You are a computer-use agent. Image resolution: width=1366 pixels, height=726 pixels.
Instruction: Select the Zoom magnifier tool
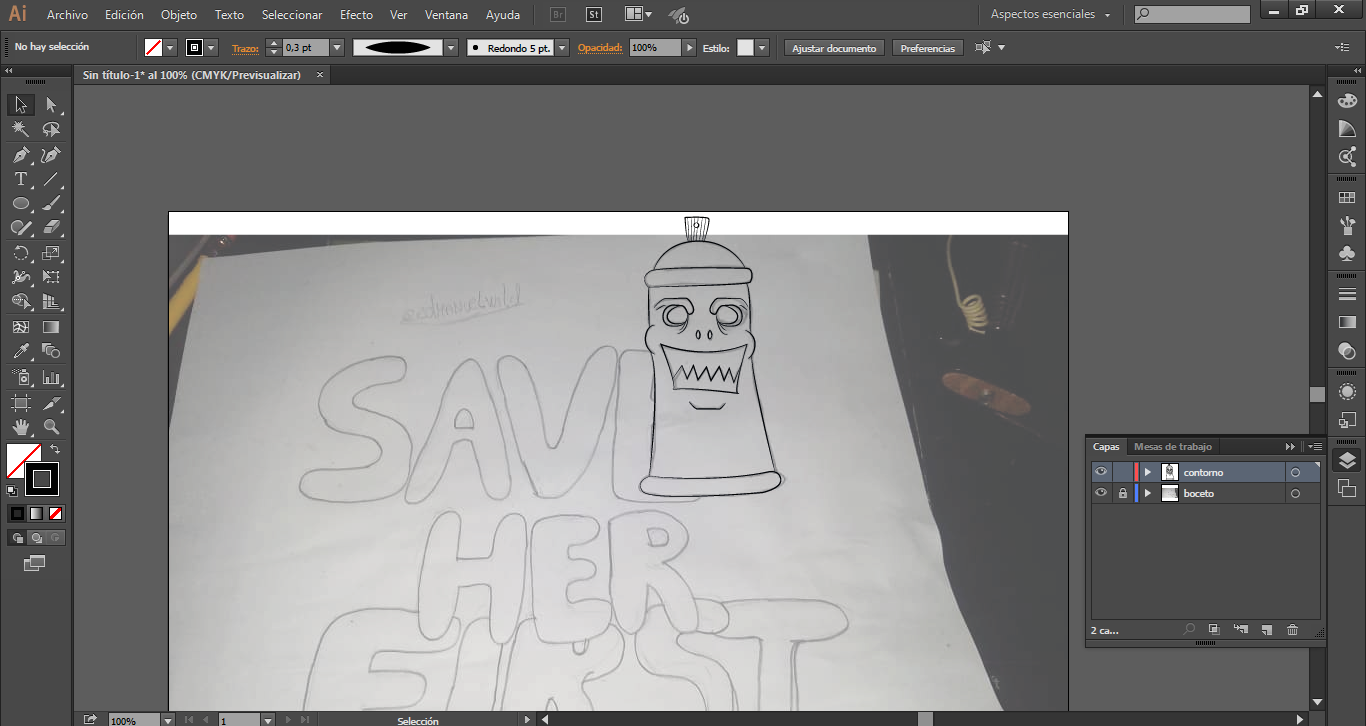[x=51, y=427]
